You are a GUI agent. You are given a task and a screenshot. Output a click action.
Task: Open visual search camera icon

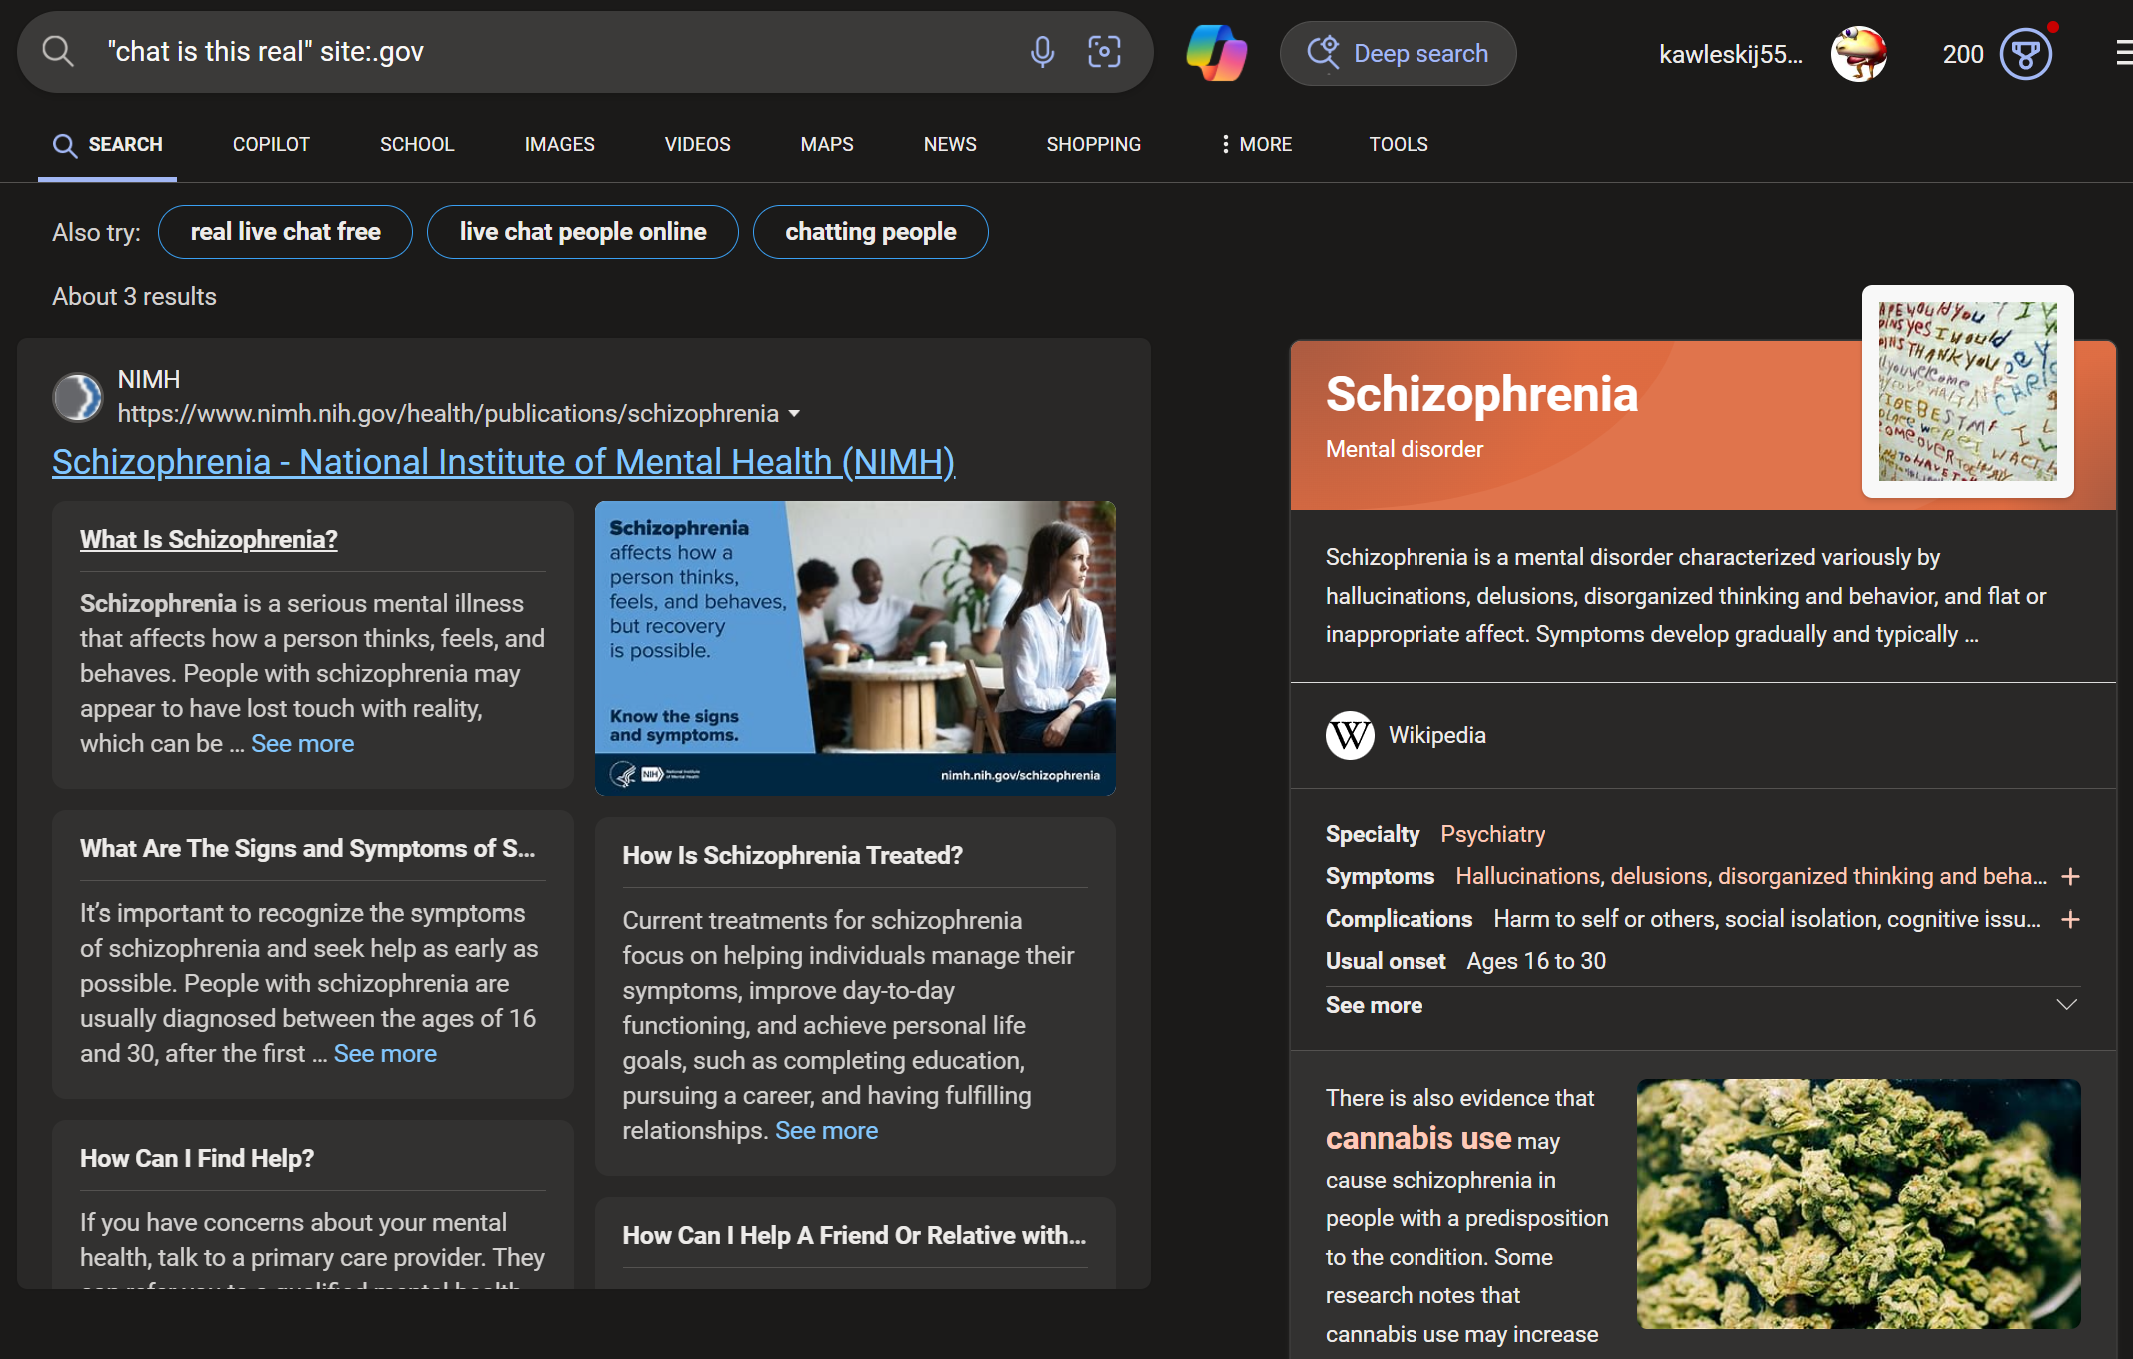pos(1104,52)
